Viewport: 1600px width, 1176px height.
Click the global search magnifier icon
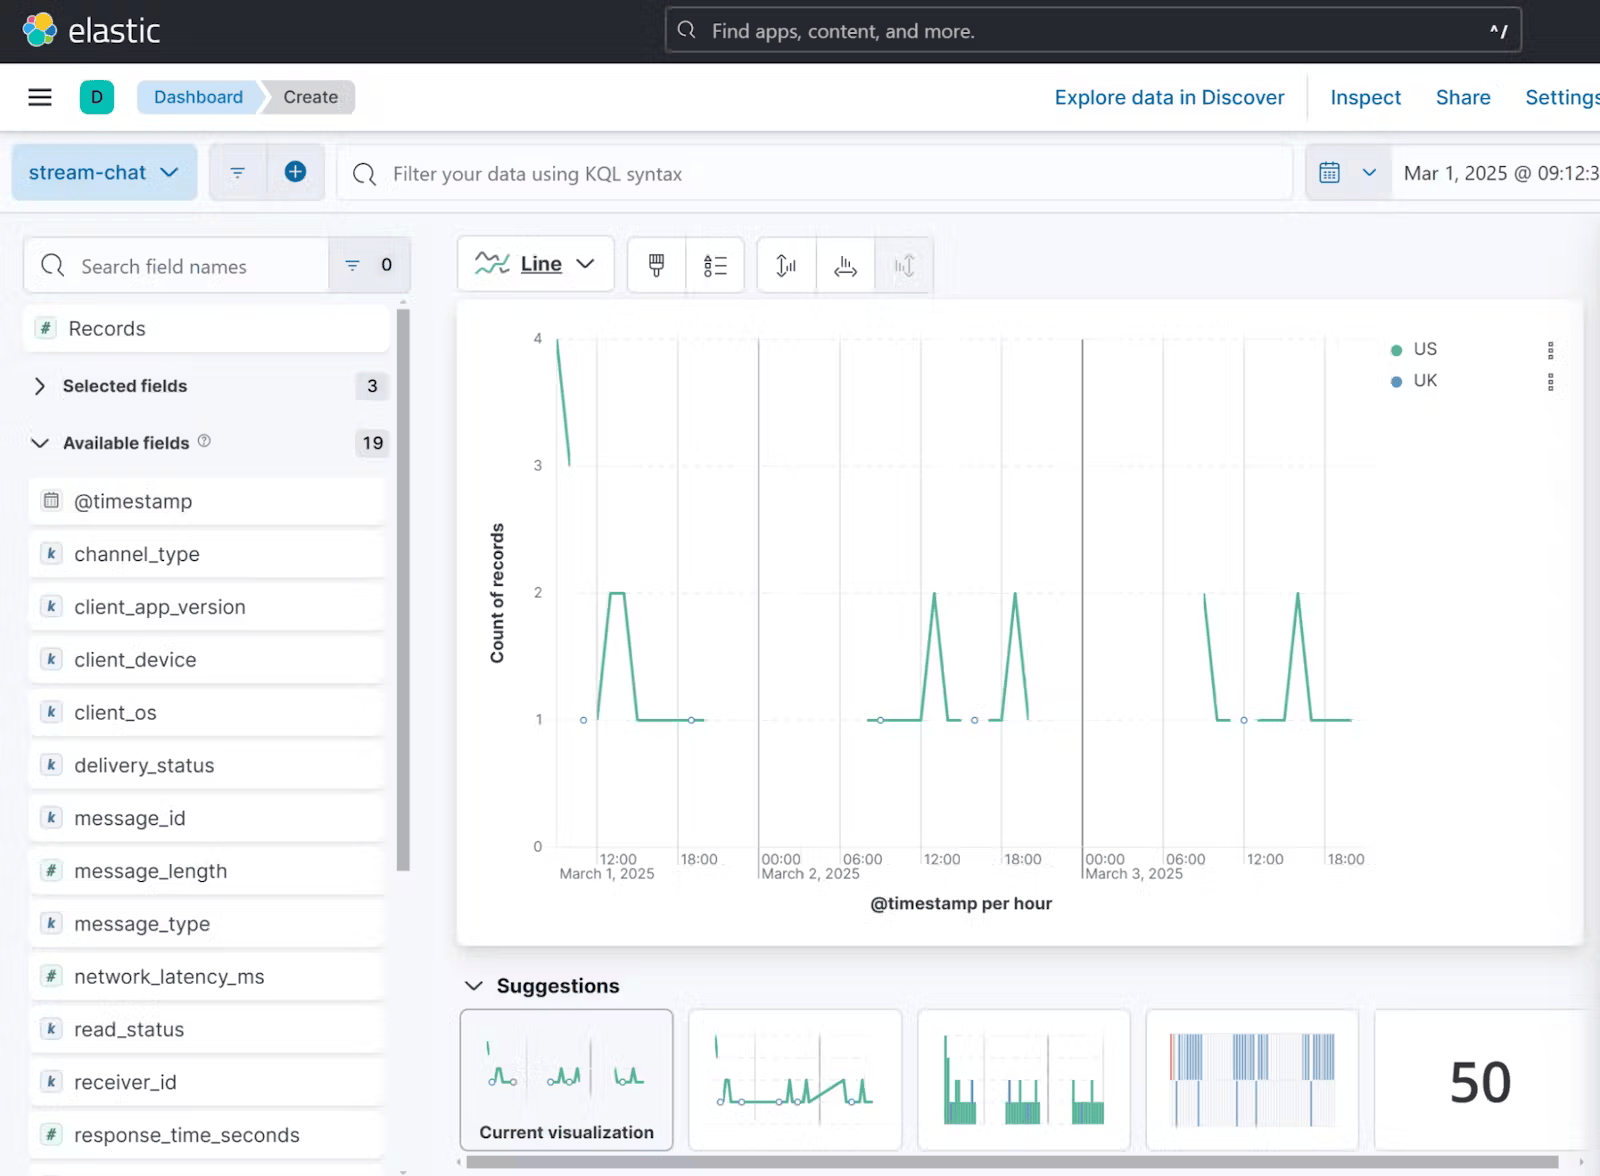[687, 30]
